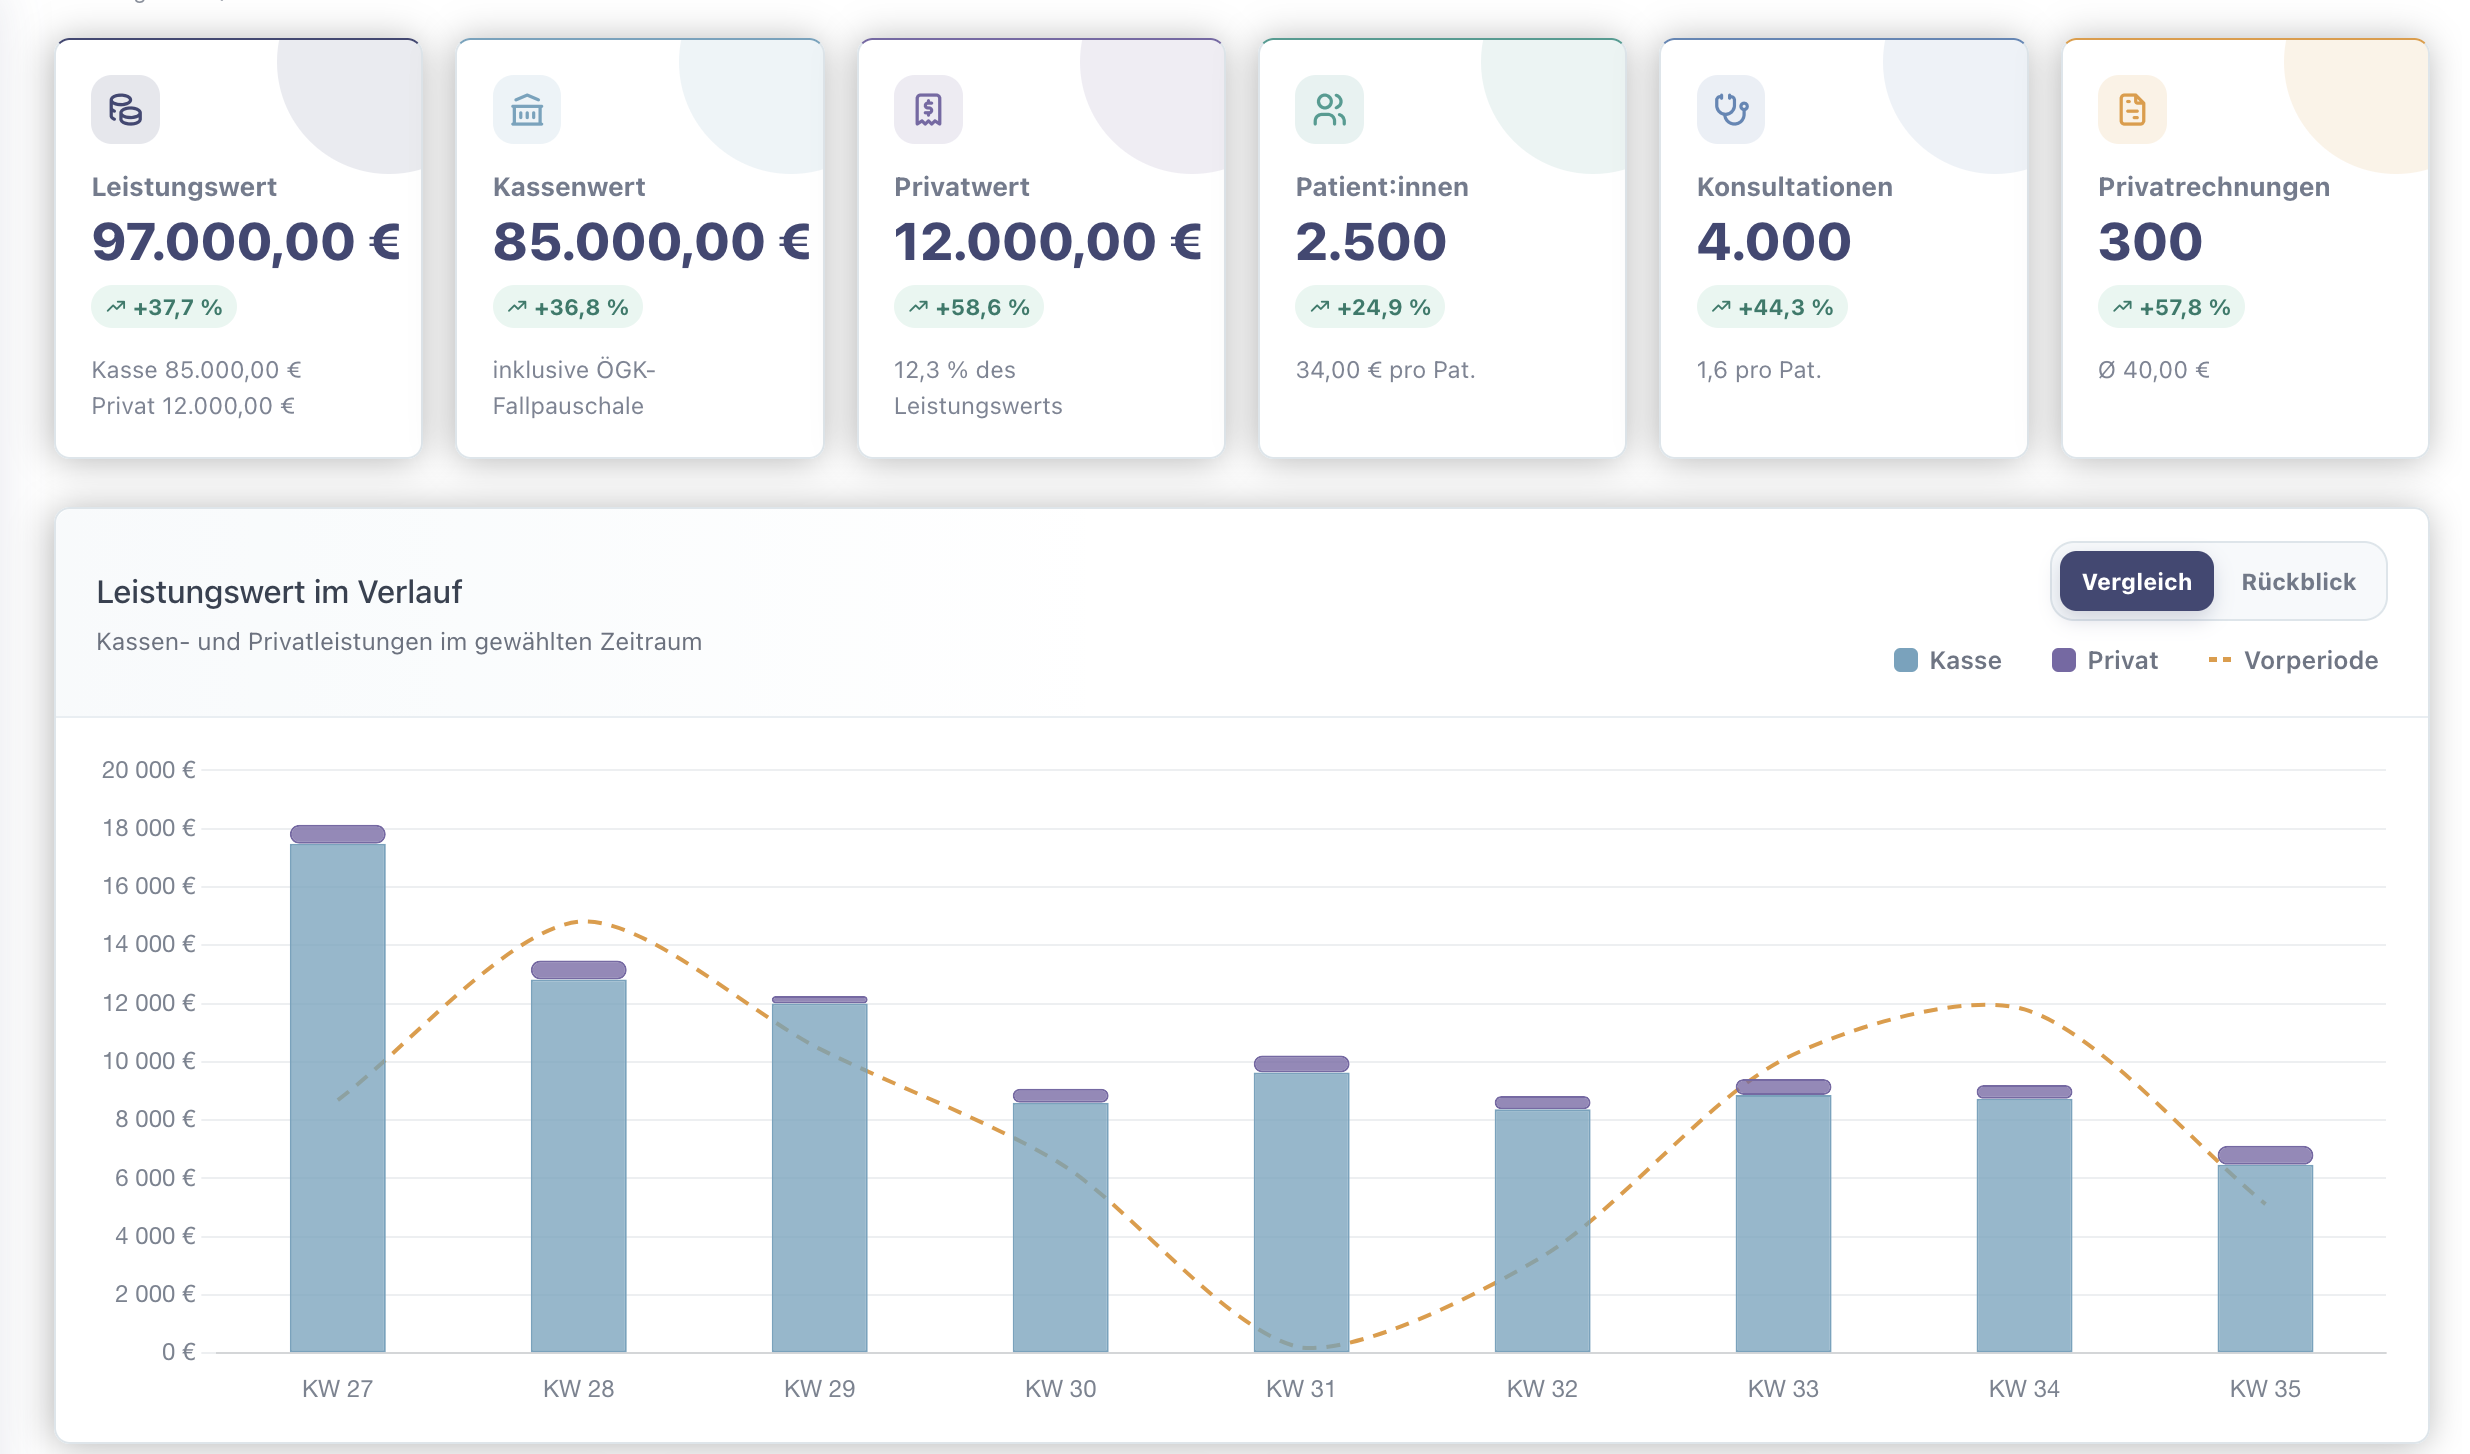
Task: Select the KW 34 Kasse bar
Action: point(2025,1225)
